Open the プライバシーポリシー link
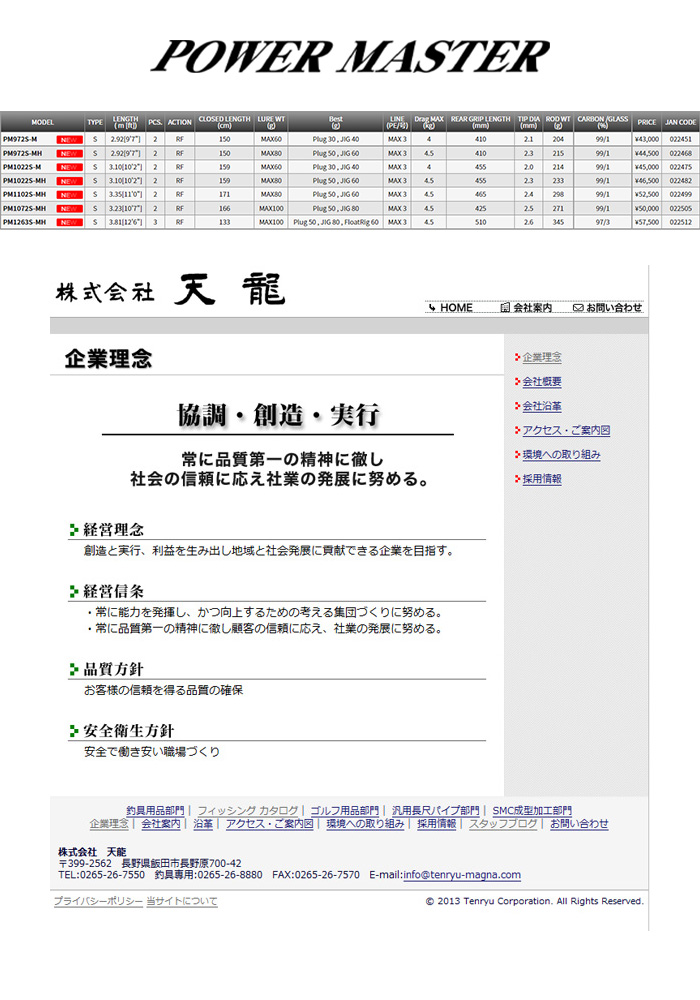This screenshot has height=1000, width=700. pyautogui.click(x=97, y=901)
